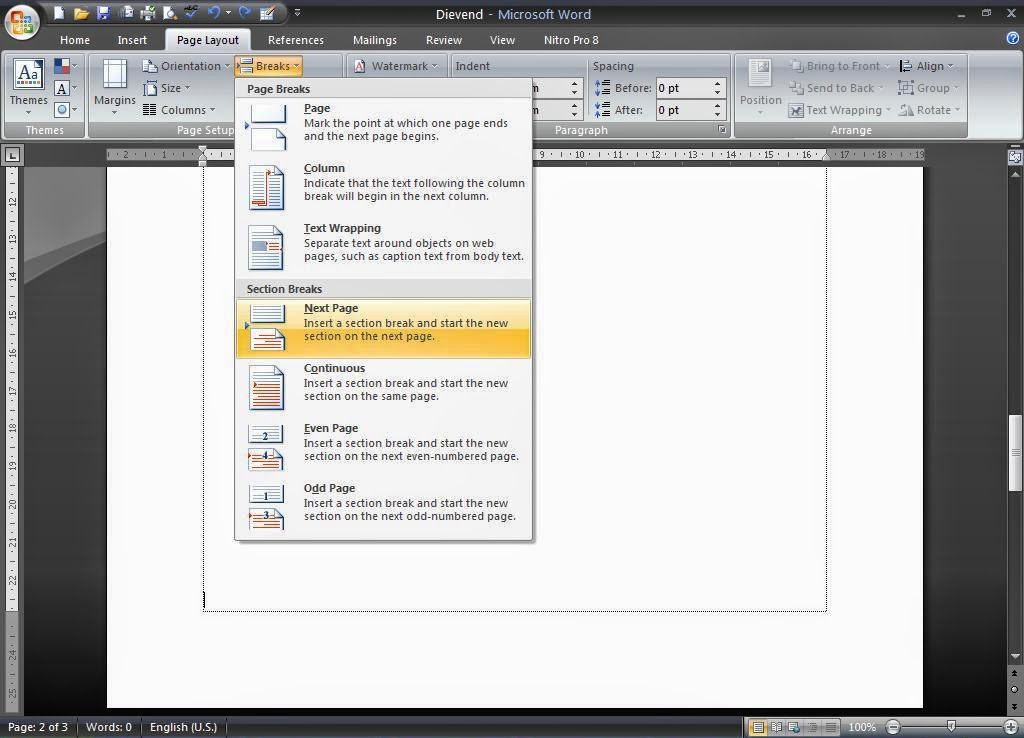
Task: Open the Align menu
Action: [927, 66]
